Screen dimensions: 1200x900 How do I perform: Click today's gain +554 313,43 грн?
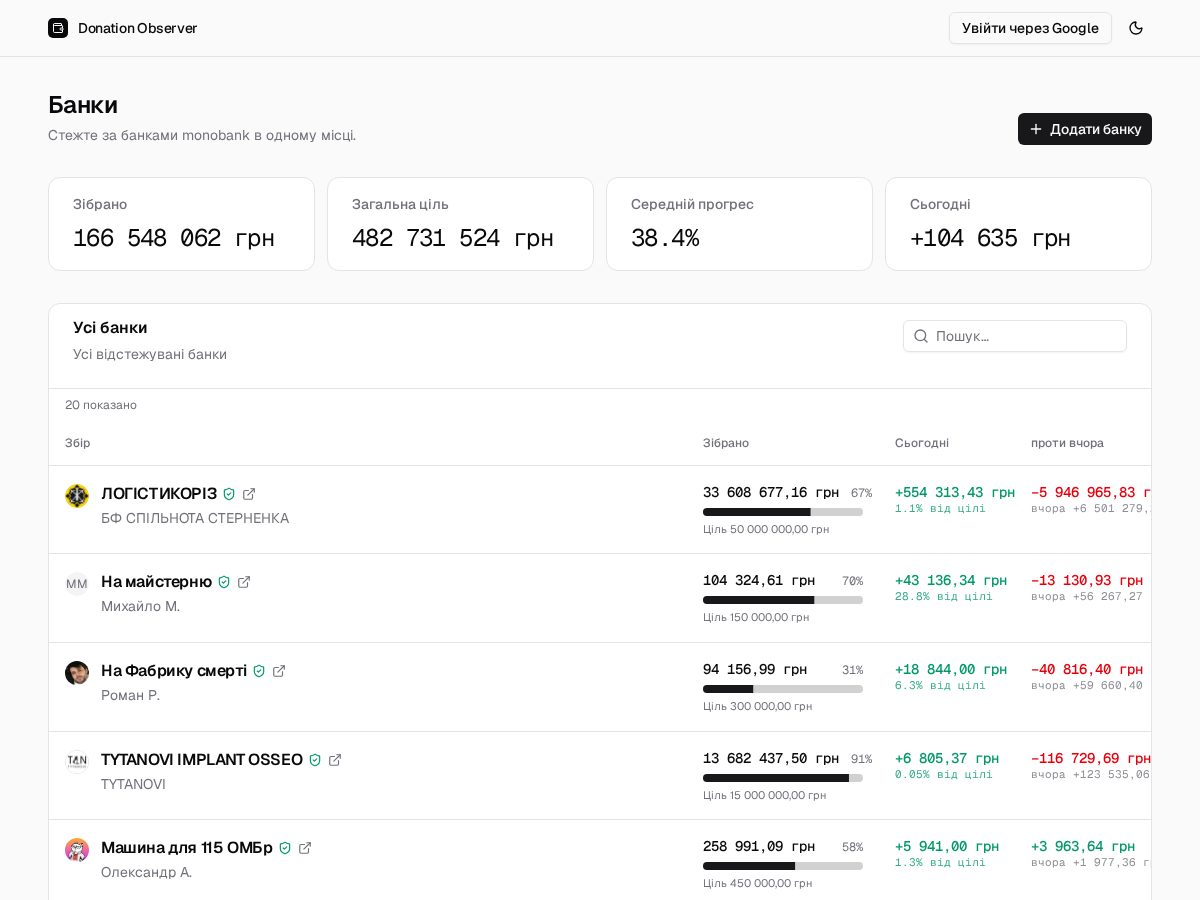pyautogui.click(x=955, y=492)
